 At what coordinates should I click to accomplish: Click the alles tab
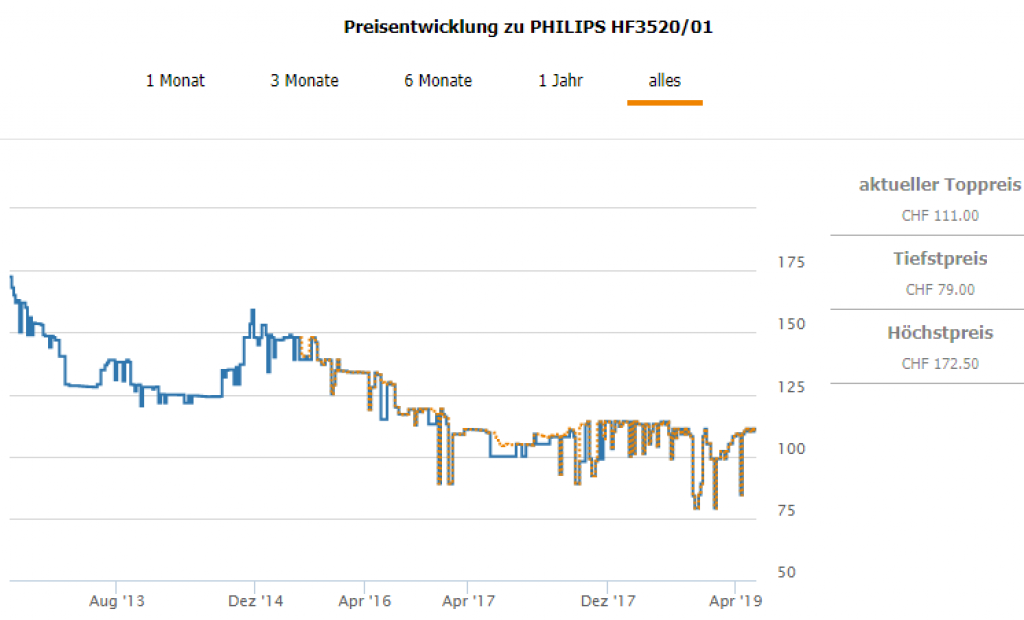click(x=665, y=81)
